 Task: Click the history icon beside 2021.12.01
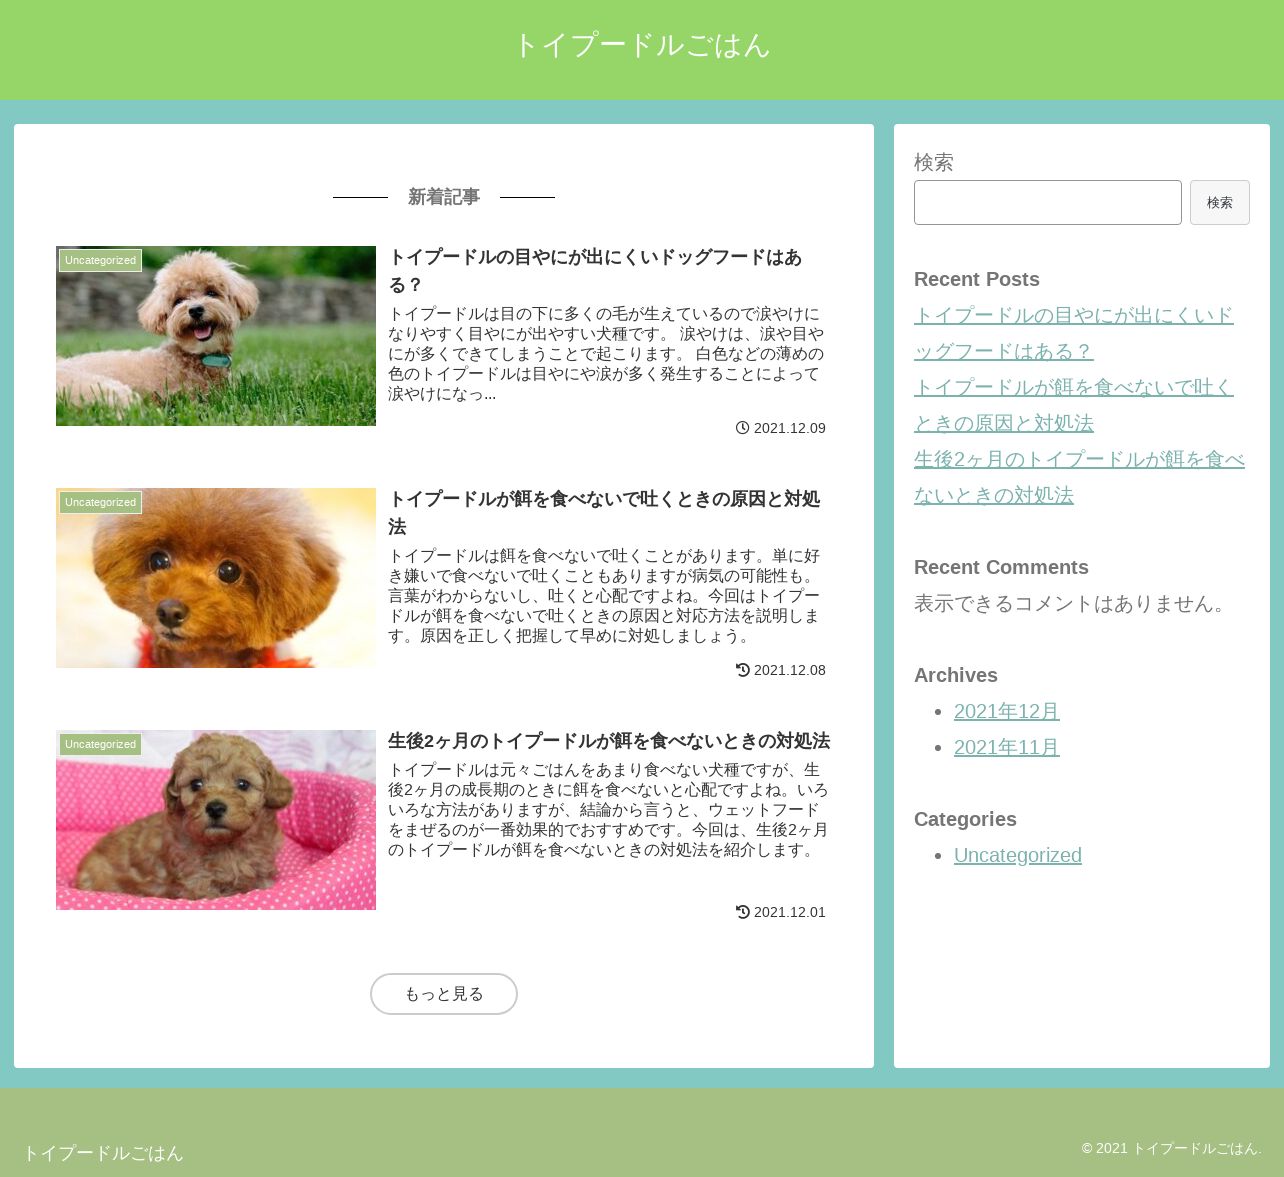pyautogui.click(x=743, y=912)
